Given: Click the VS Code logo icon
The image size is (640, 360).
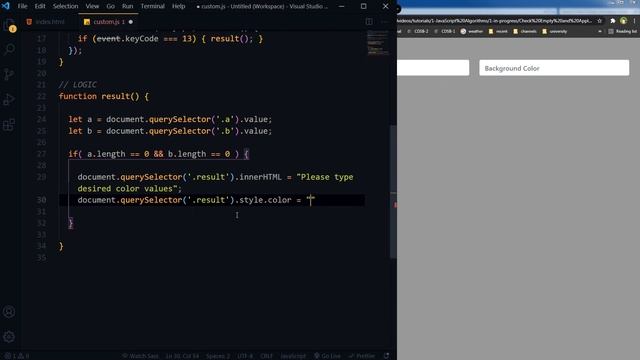Looking at the screenshot, I should [x=6, y=6].
